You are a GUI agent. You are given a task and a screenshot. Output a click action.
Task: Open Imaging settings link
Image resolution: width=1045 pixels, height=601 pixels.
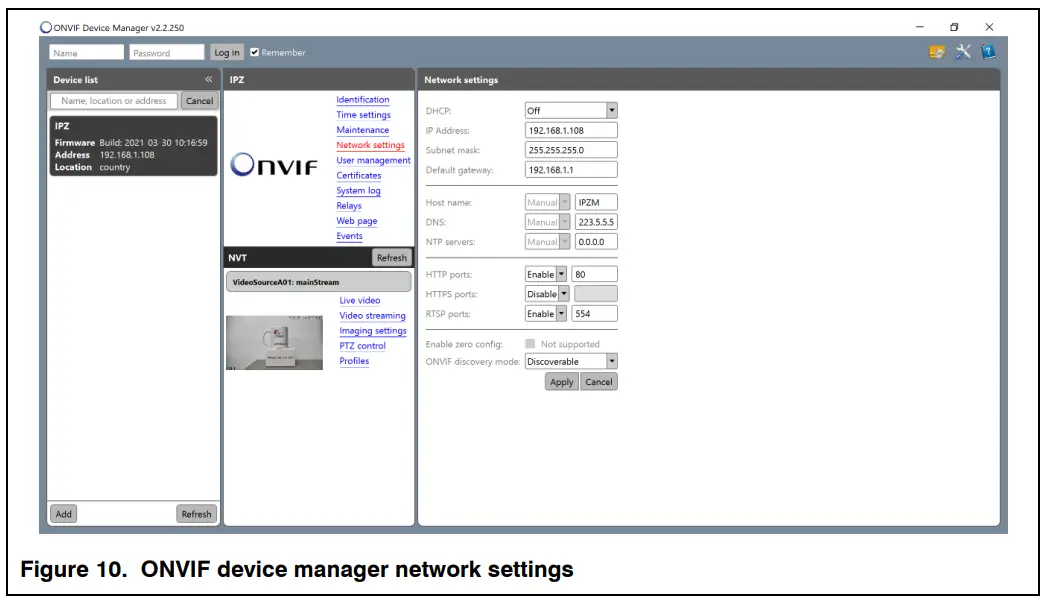[x=373, y=330]
